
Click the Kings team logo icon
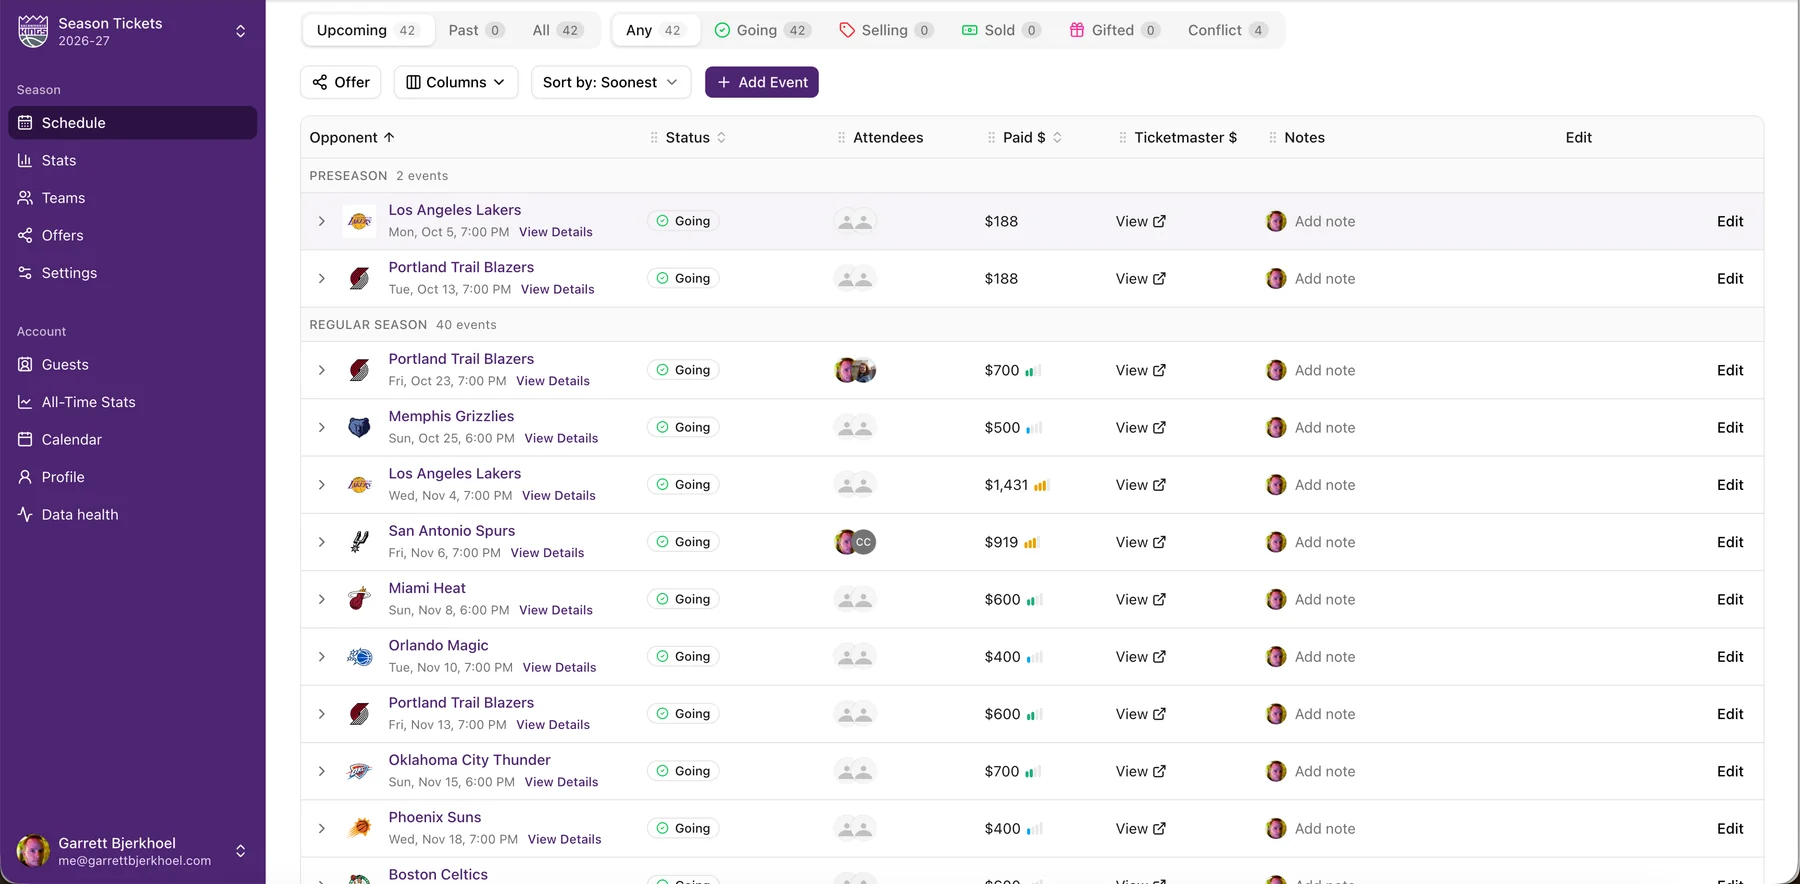pyautogui.click(x=33, y=31)
